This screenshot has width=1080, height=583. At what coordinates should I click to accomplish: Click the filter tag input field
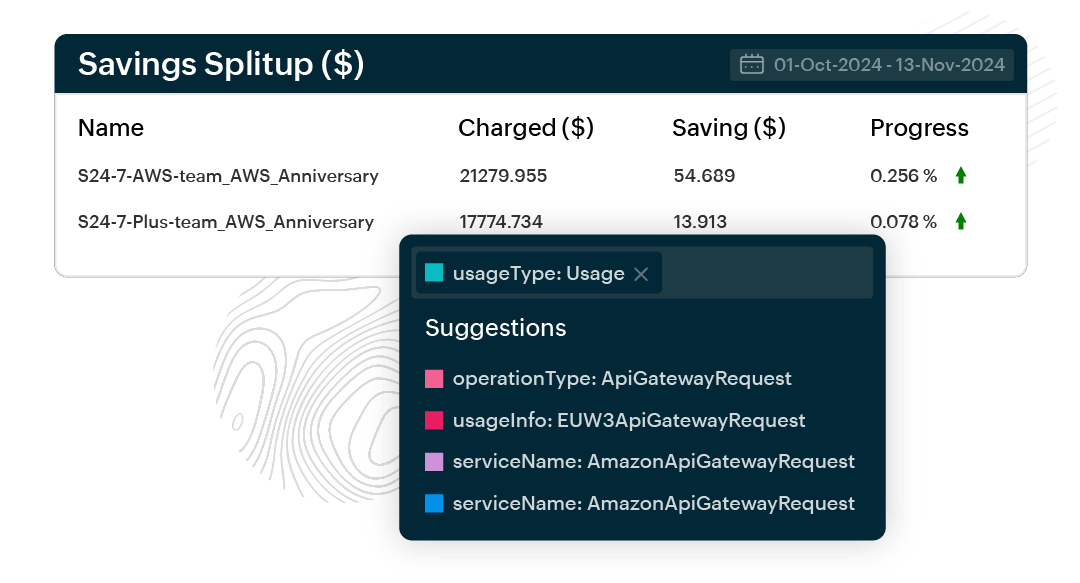765,274
